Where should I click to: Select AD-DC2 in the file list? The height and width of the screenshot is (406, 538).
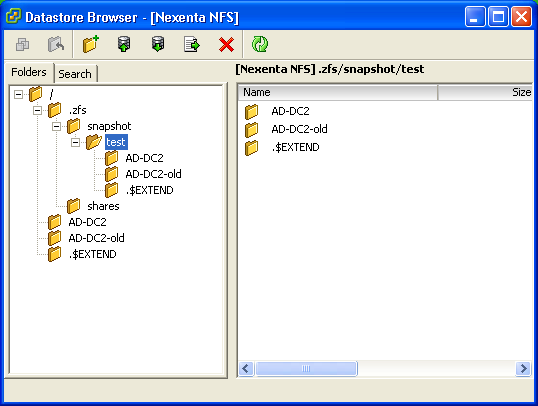pyautogui.click(x=290, y=111)
